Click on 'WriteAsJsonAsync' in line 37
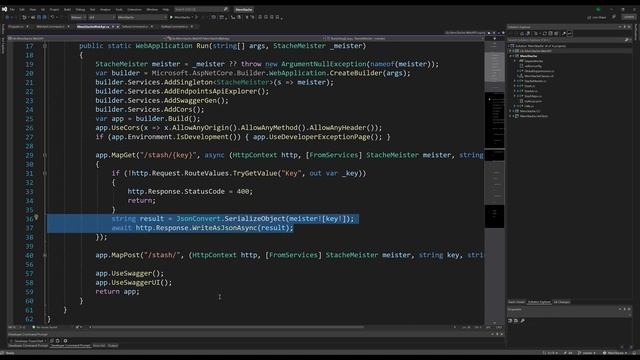This screenshot has width=640, height=360. pos(224,228)
